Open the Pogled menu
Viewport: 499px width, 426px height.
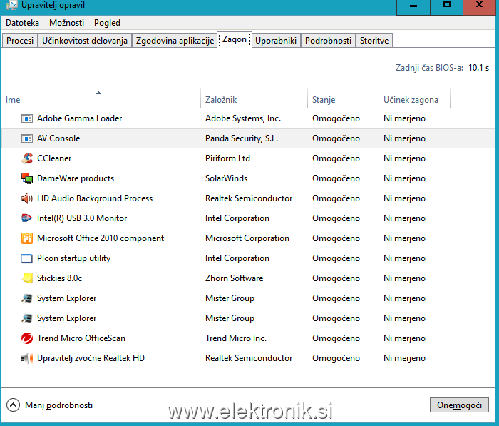point(107,23)
